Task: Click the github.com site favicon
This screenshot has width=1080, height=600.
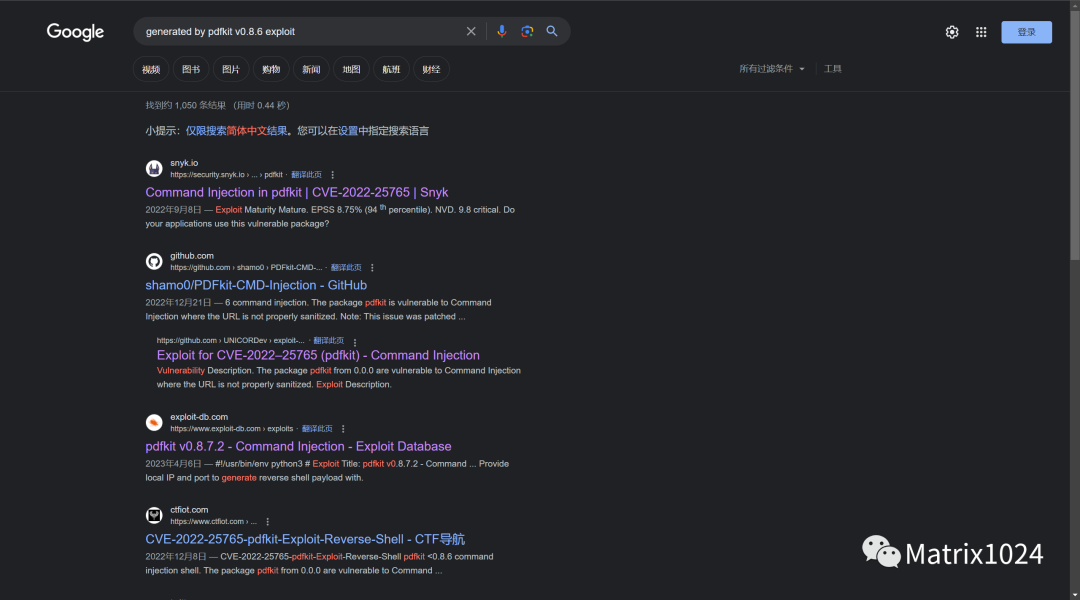Action: click(x=154, y=261)
